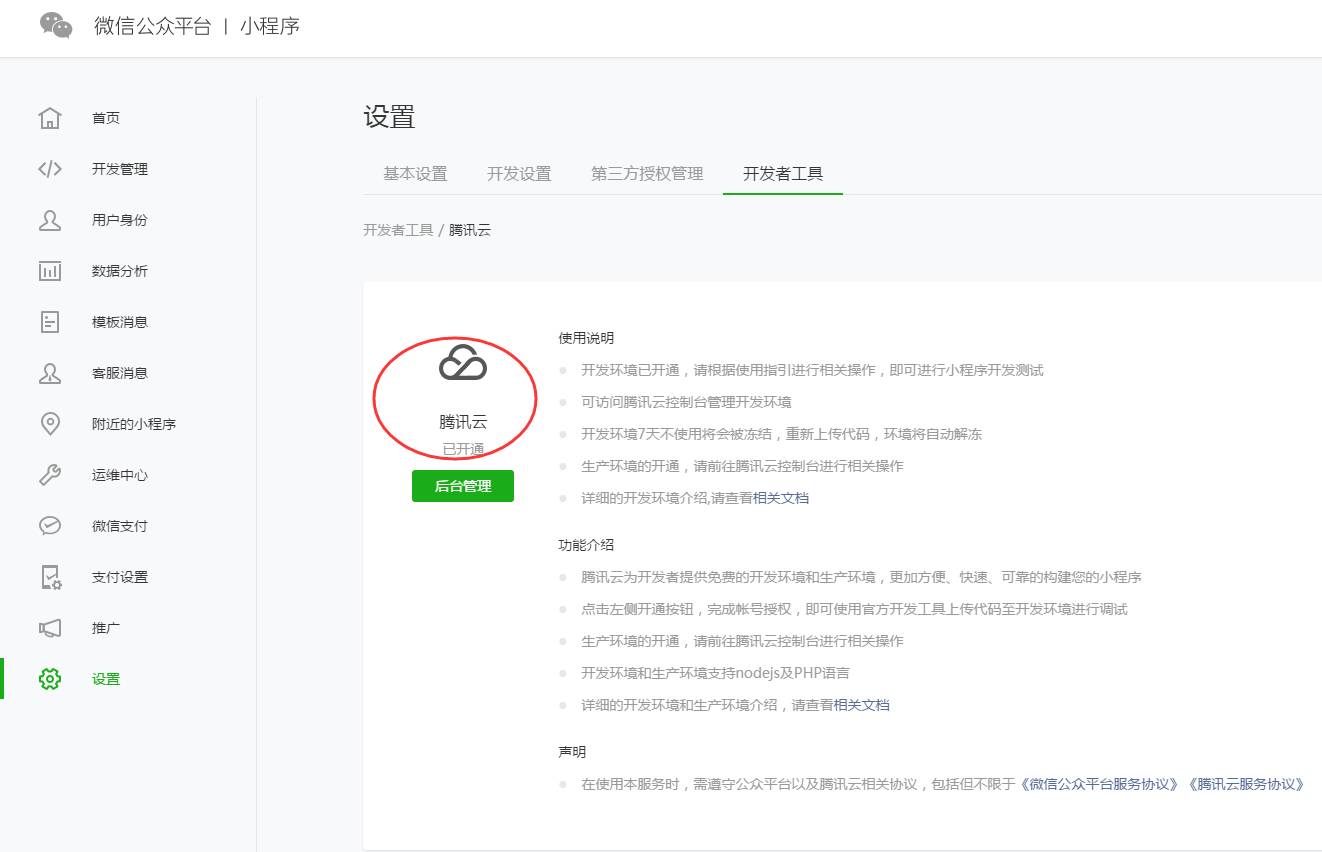
Task: Click the megaphone icon for 推广
Action: [50, 628]
